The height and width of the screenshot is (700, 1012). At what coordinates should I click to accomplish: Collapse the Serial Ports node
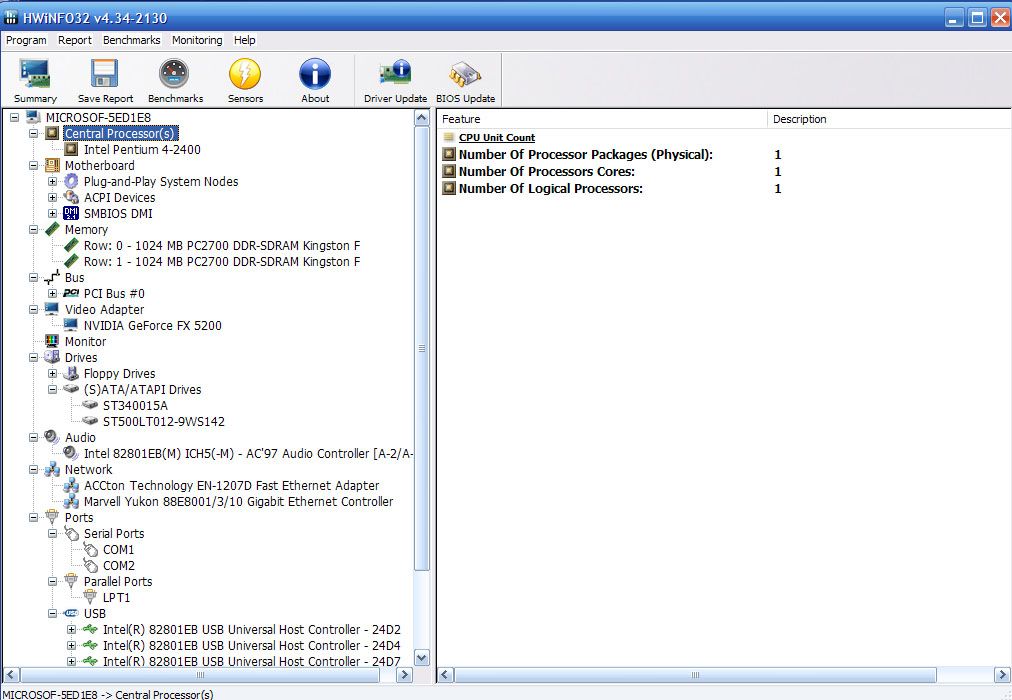coord(53,534)
